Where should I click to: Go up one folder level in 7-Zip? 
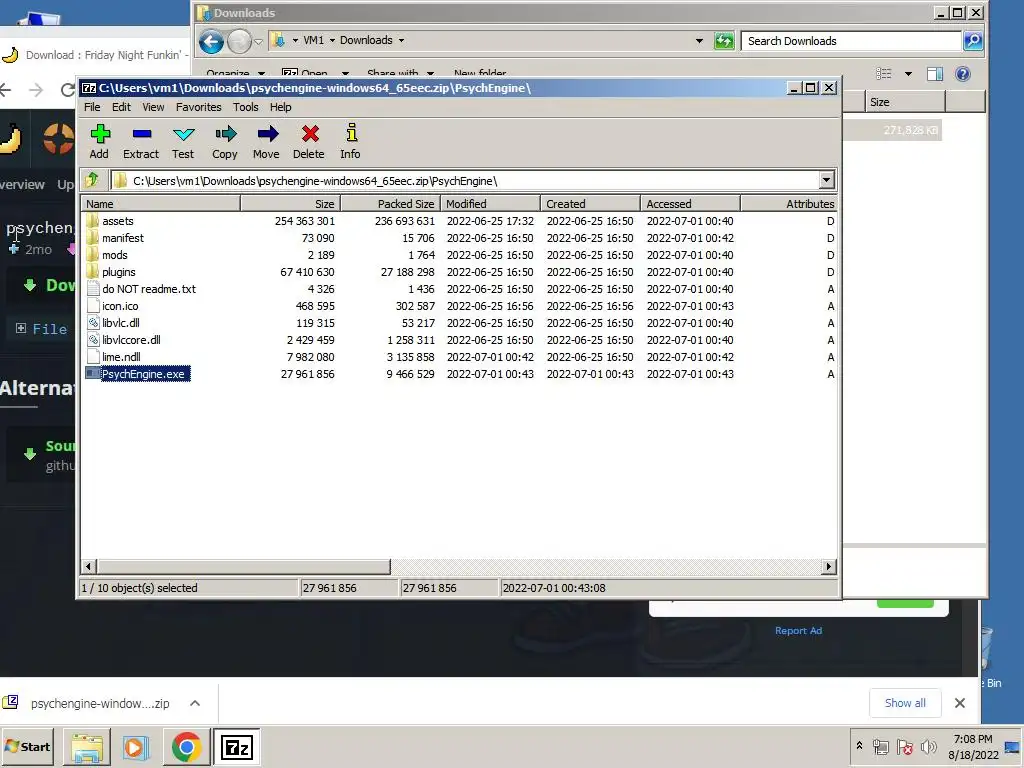(x=93, y=180)
